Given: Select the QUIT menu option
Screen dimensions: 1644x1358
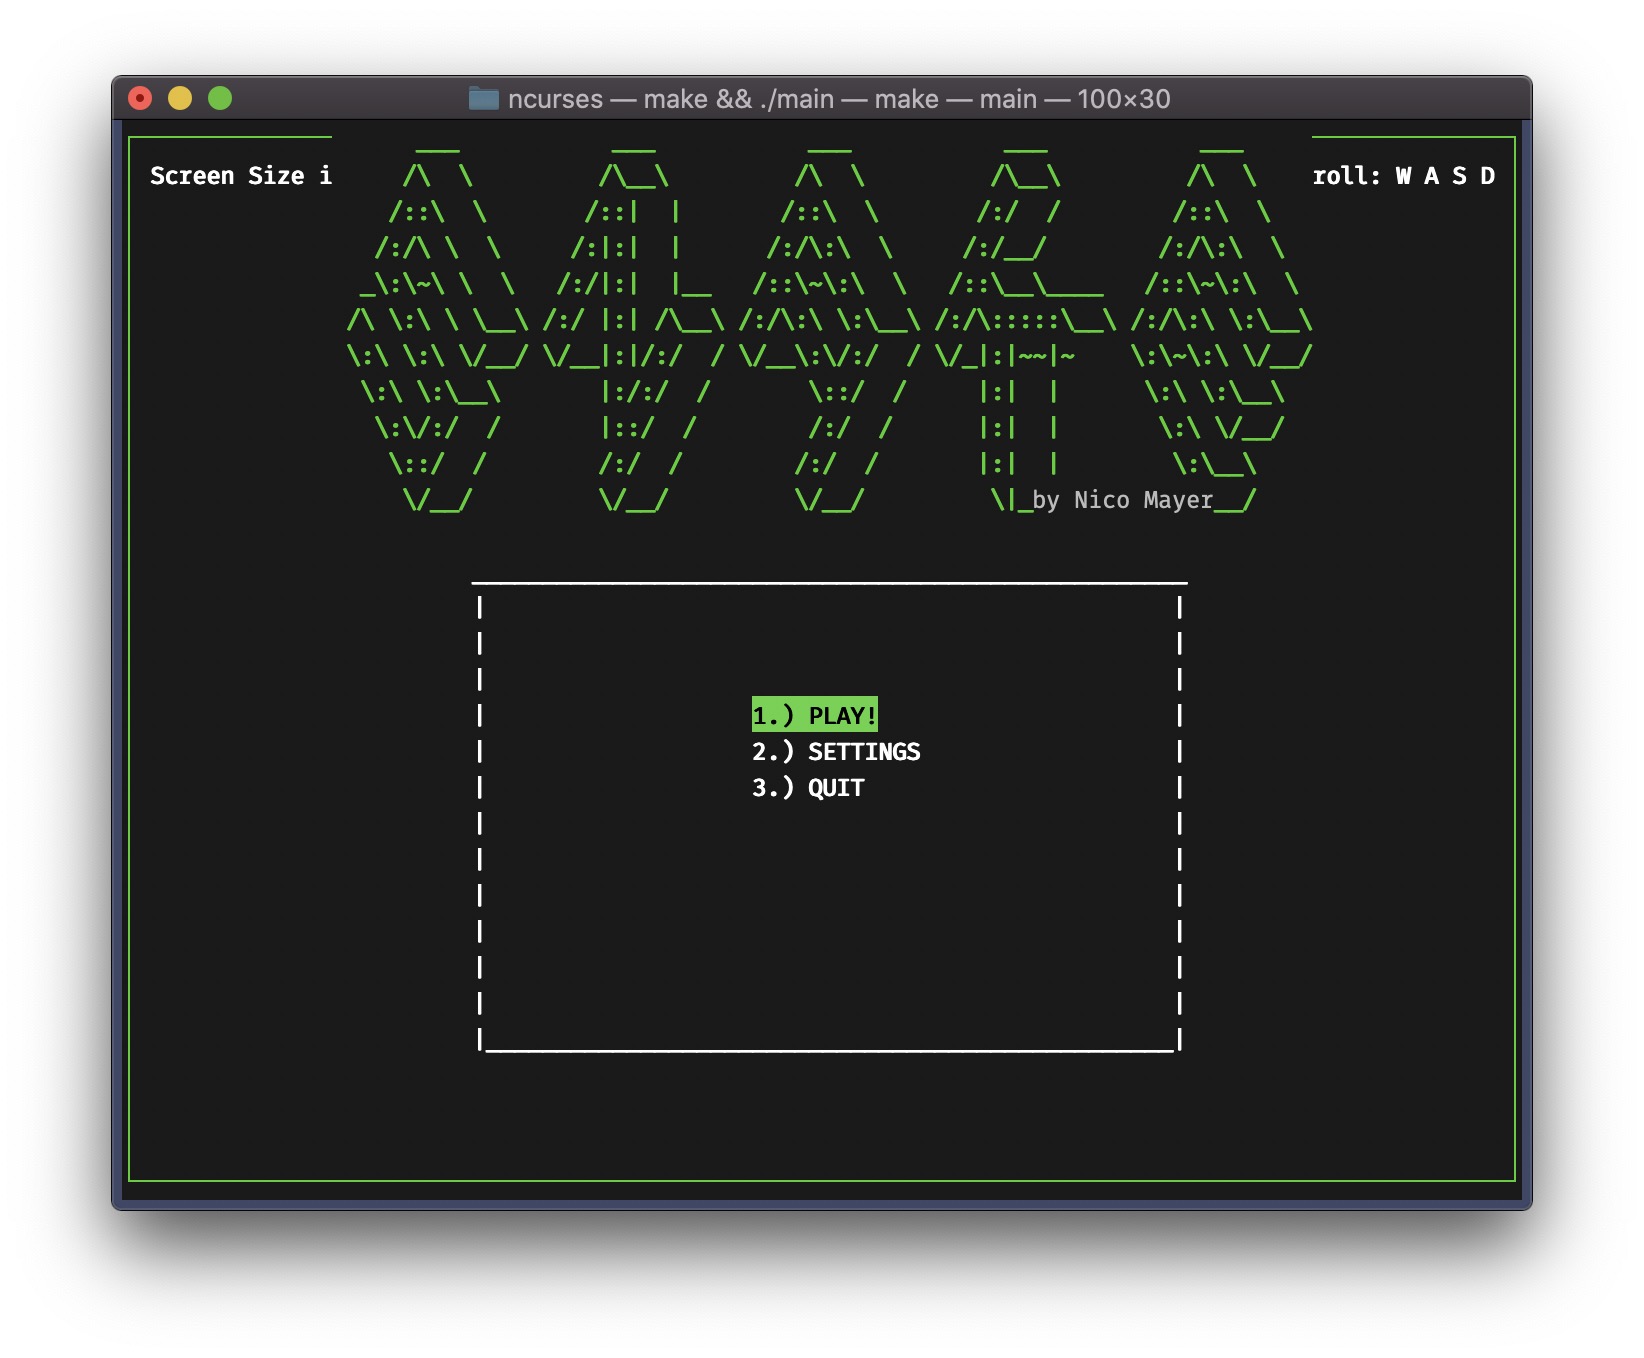Looking at the screenshot, I should (809, 788).
